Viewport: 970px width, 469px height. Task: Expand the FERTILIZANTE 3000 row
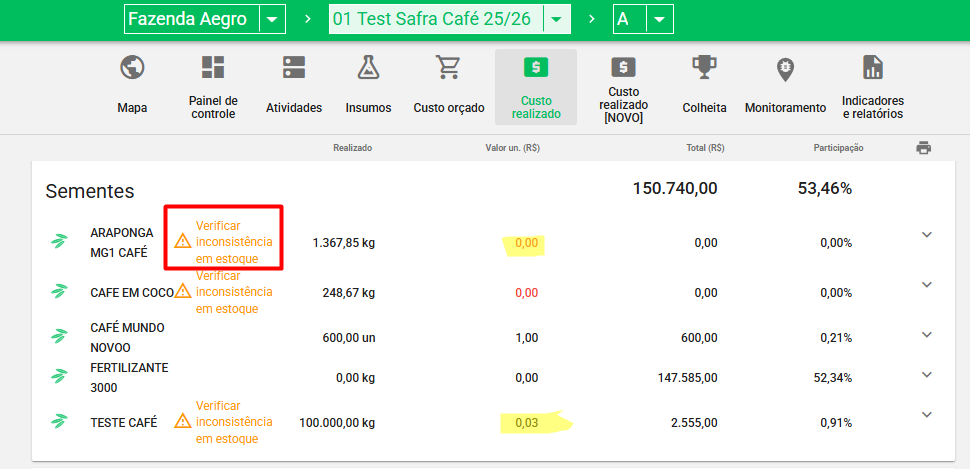[926, 375]
